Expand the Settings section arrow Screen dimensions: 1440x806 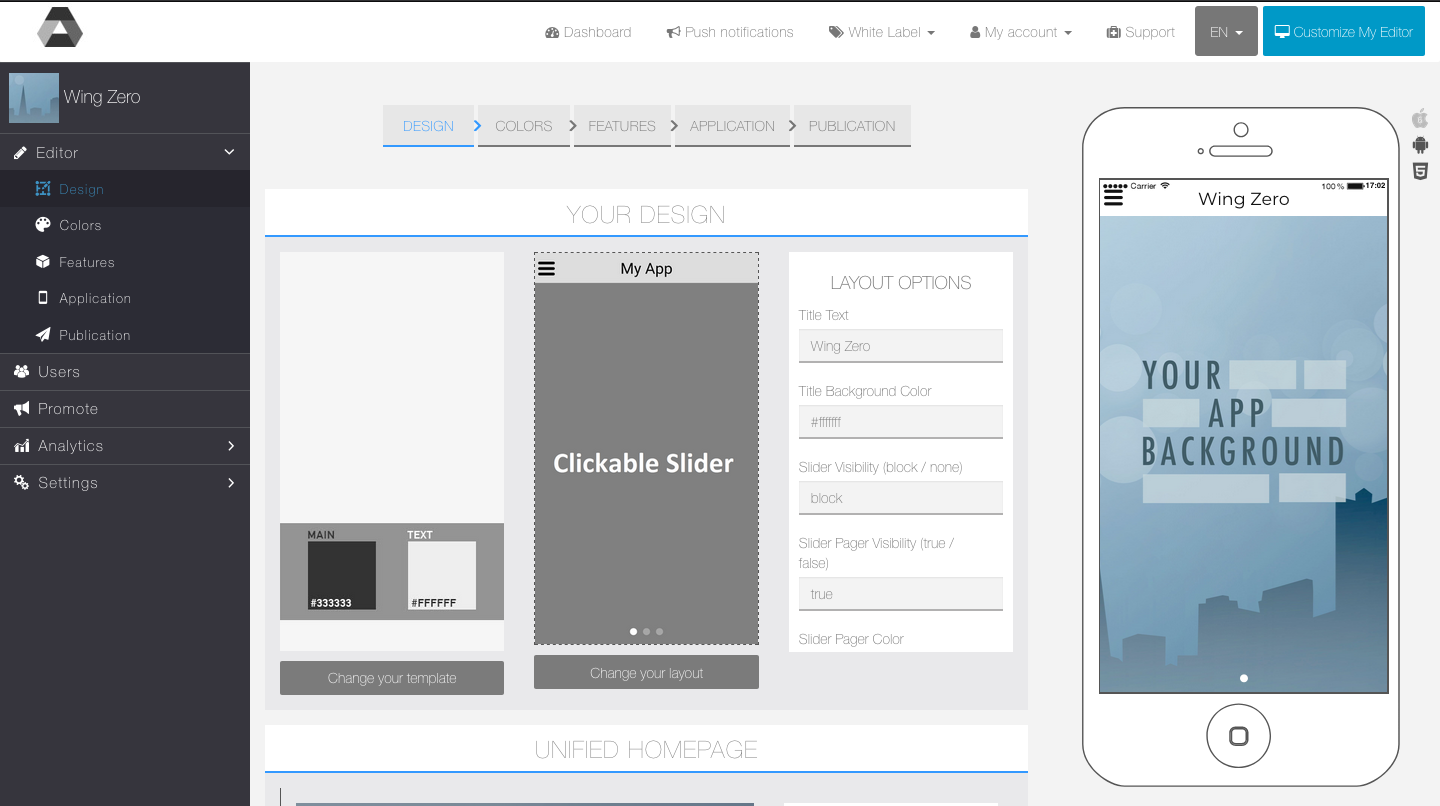click(231, 482)
